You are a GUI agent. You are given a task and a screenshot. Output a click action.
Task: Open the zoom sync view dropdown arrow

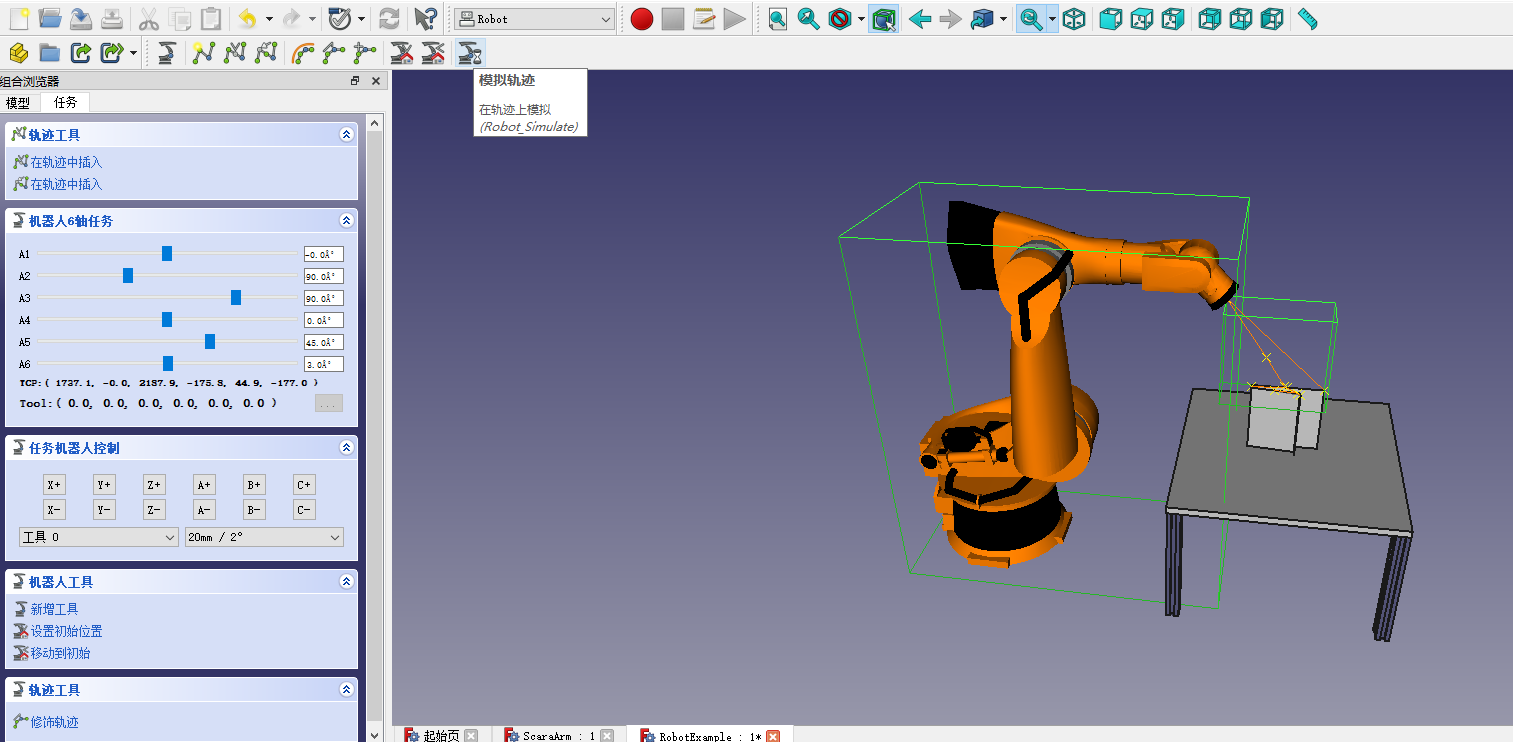click(1052, 19)
